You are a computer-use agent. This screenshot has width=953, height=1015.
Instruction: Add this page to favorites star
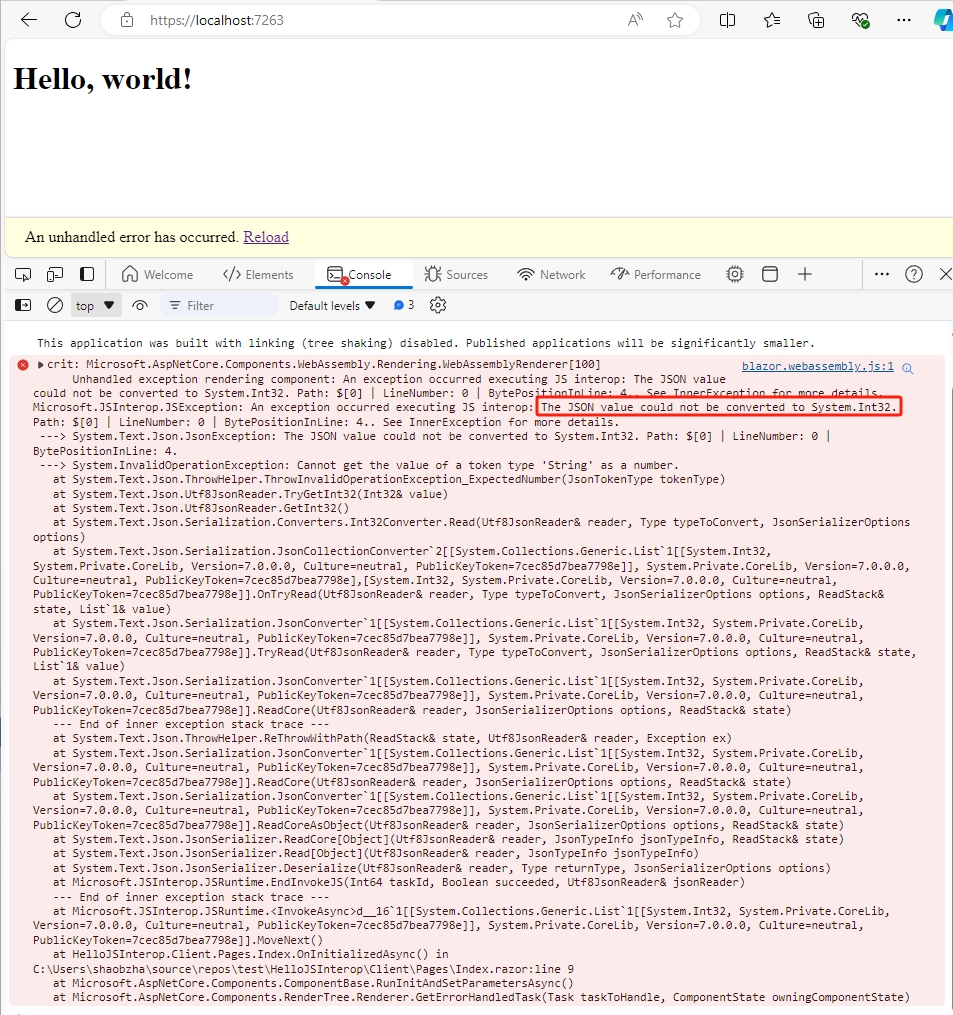coord(675,20)
